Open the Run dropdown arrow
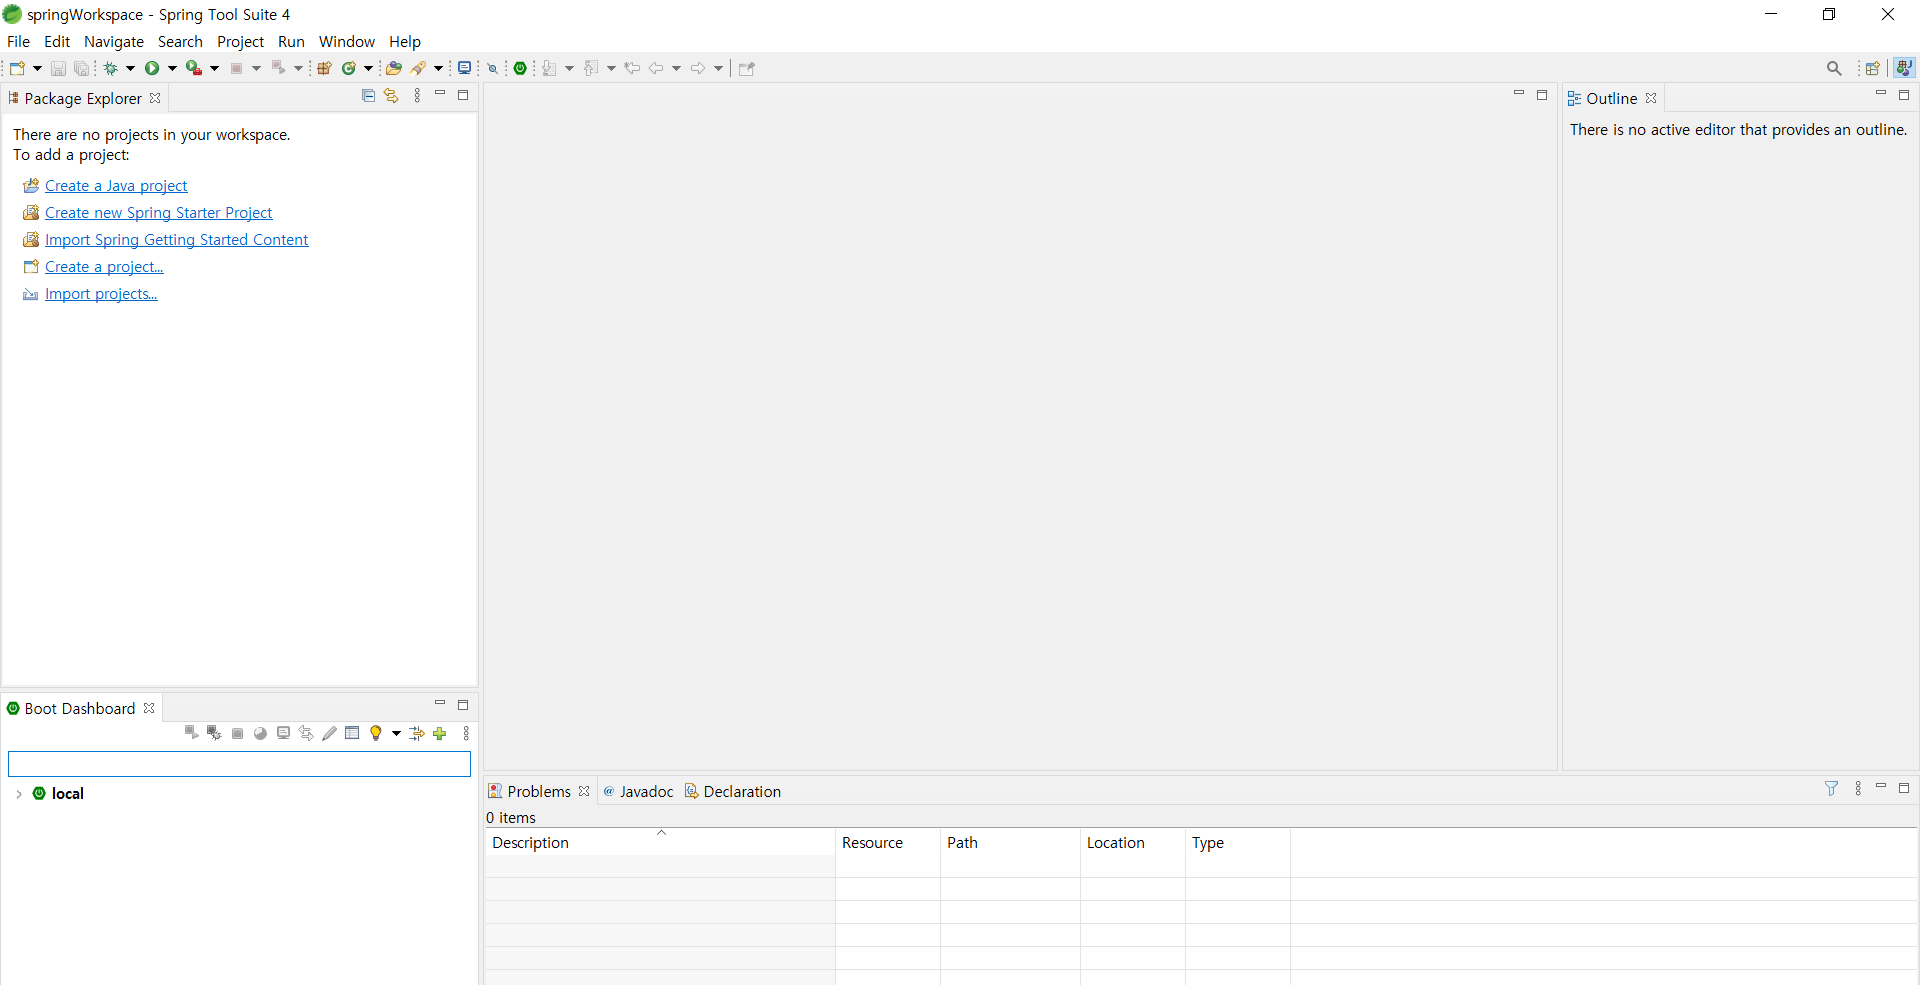The image size is (1920, 985). [172, 68]
